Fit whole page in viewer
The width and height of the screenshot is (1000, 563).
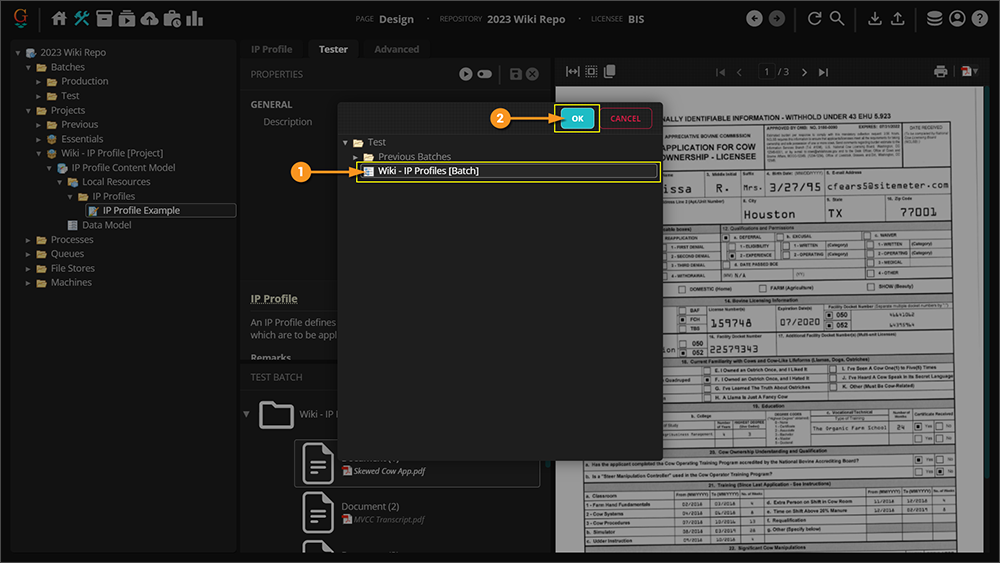pyautogui.click(x=591, y=71)
